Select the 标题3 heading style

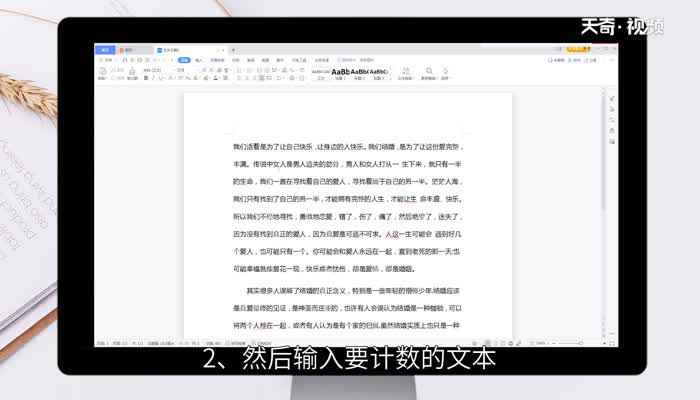pyautogui.click(x=378, y=74)
